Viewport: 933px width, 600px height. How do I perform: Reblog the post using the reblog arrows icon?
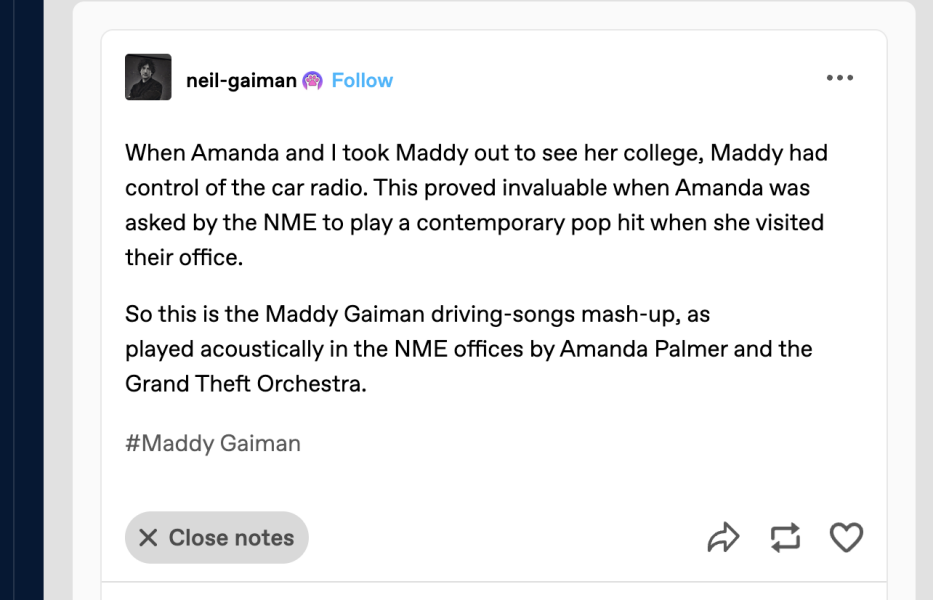point(784,537)
